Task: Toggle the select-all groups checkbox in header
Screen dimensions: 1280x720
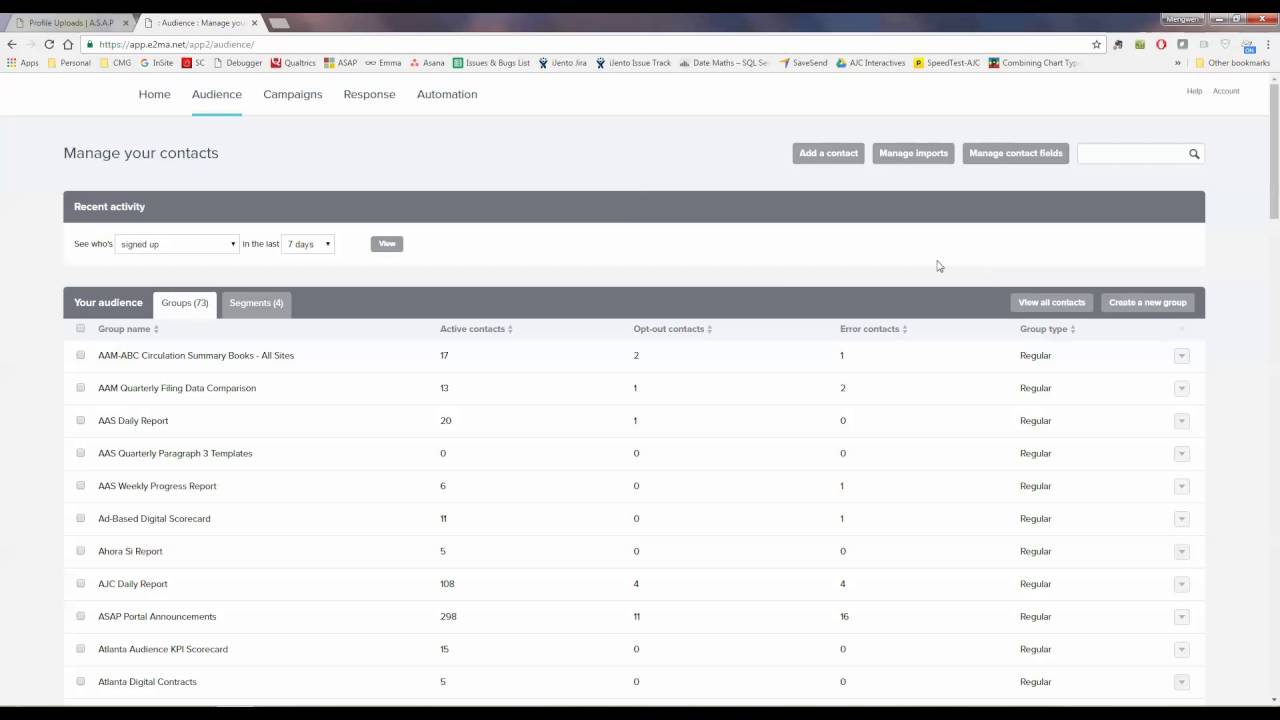Action: point(81,328)
